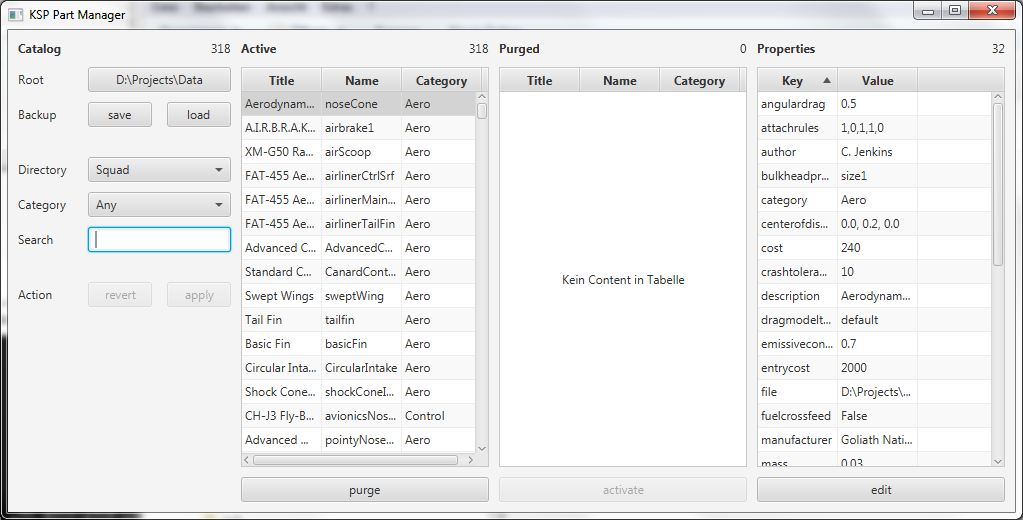Select the noseCone row

coord(359,104)
